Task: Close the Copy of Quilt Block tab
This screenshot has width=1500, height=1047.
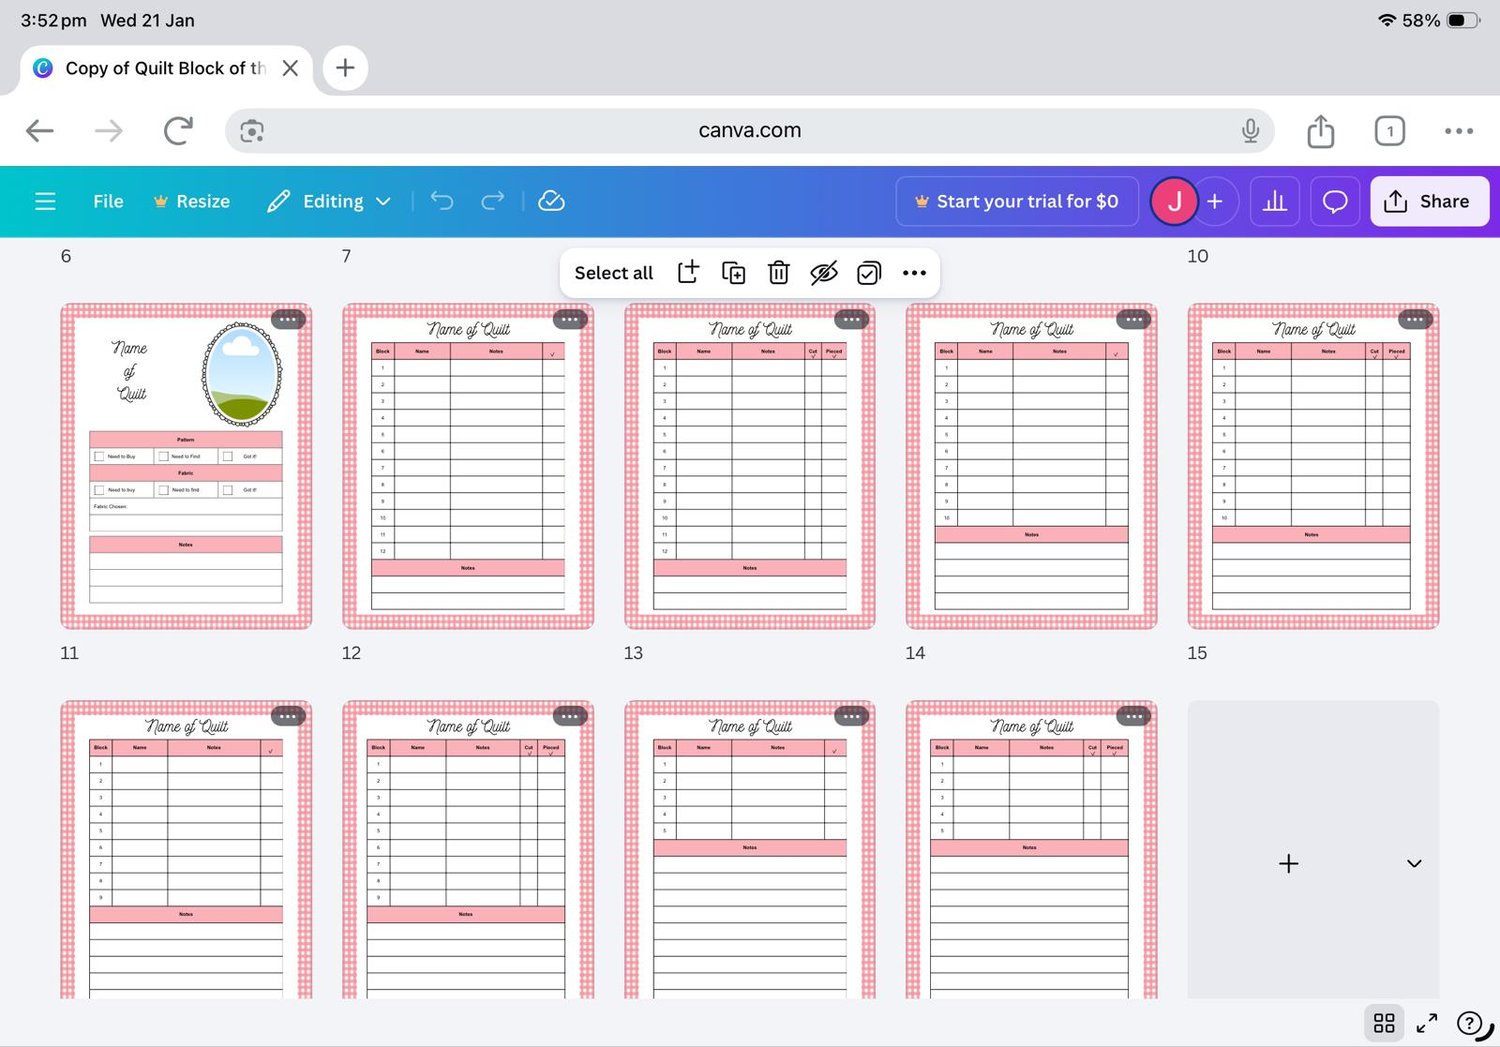Action: (290, 68)
